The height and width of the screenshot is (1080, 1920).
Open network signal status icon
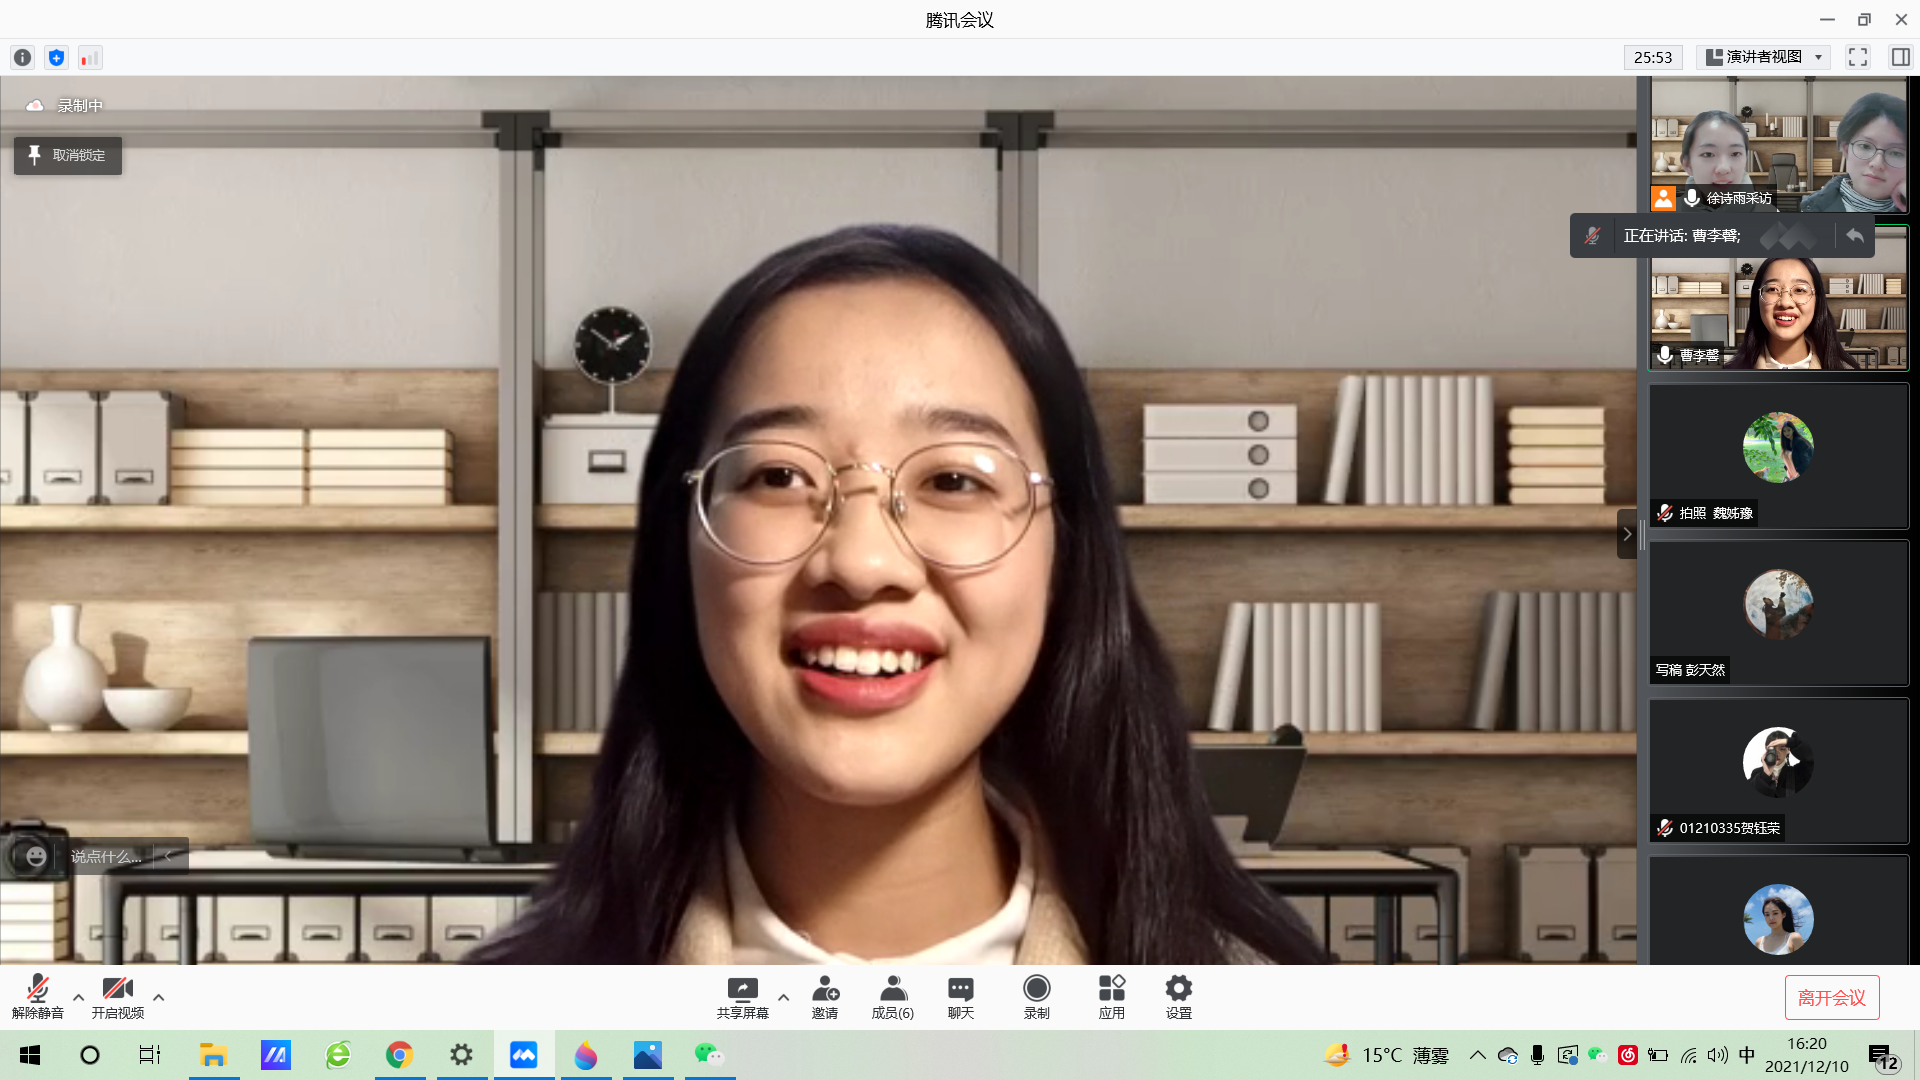[x=90, y=58]
